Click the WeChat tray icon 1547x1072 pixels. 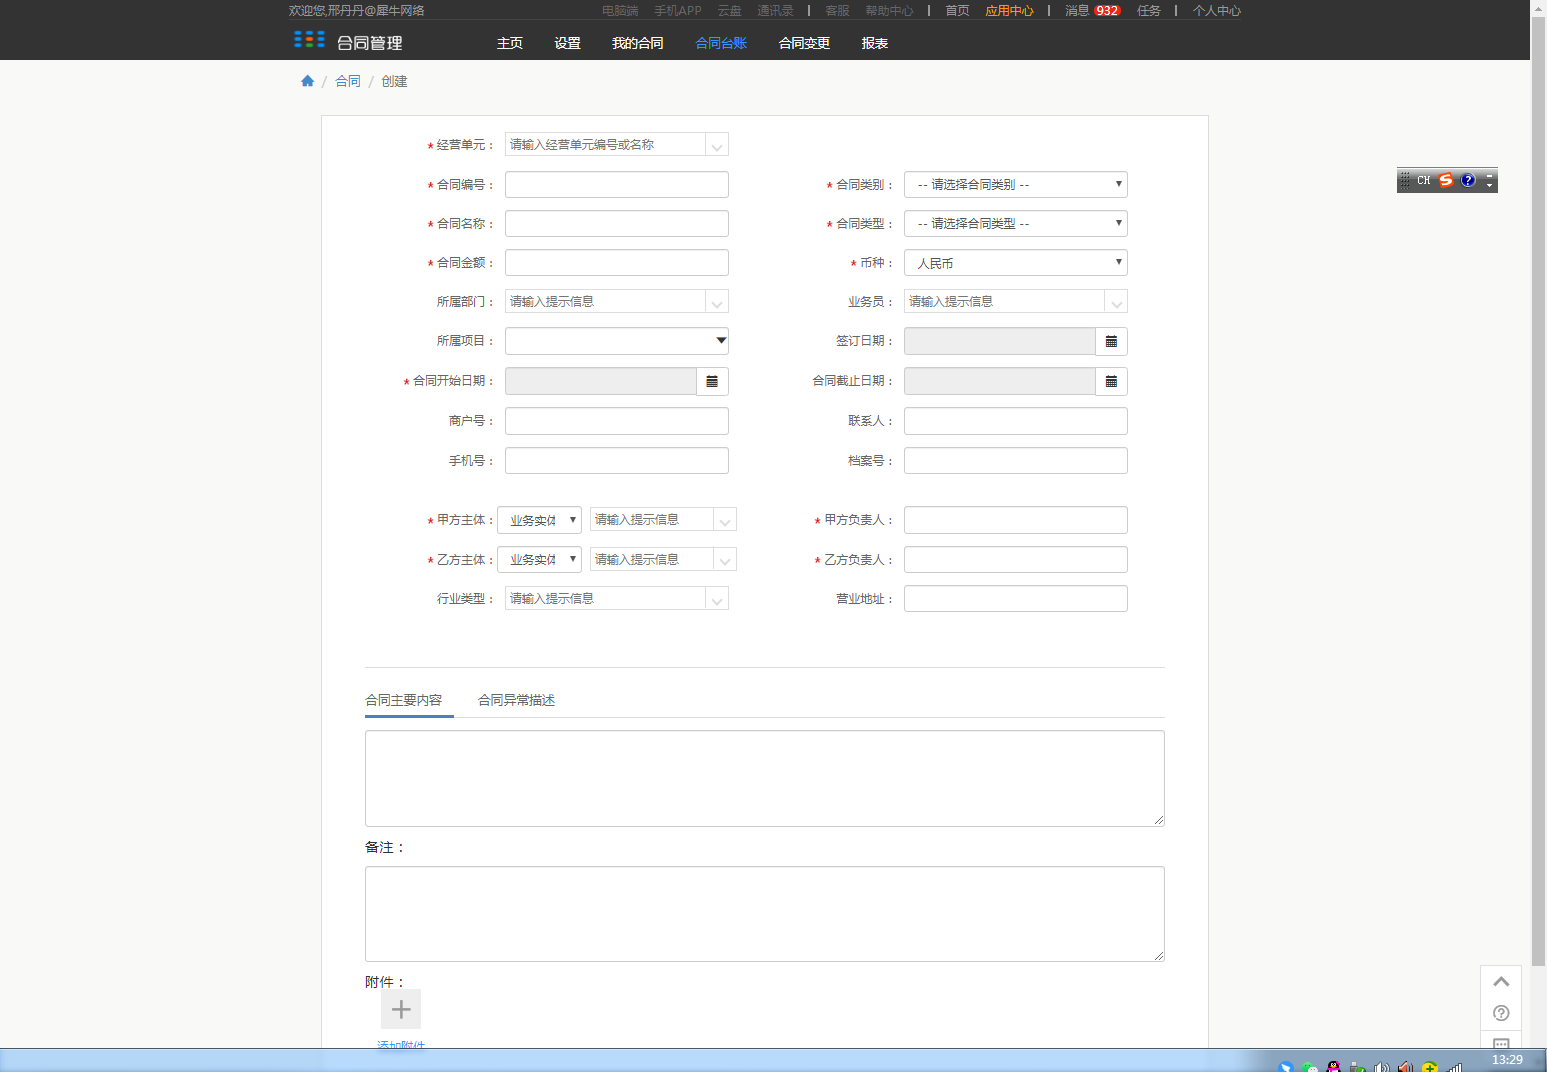1310,1067
